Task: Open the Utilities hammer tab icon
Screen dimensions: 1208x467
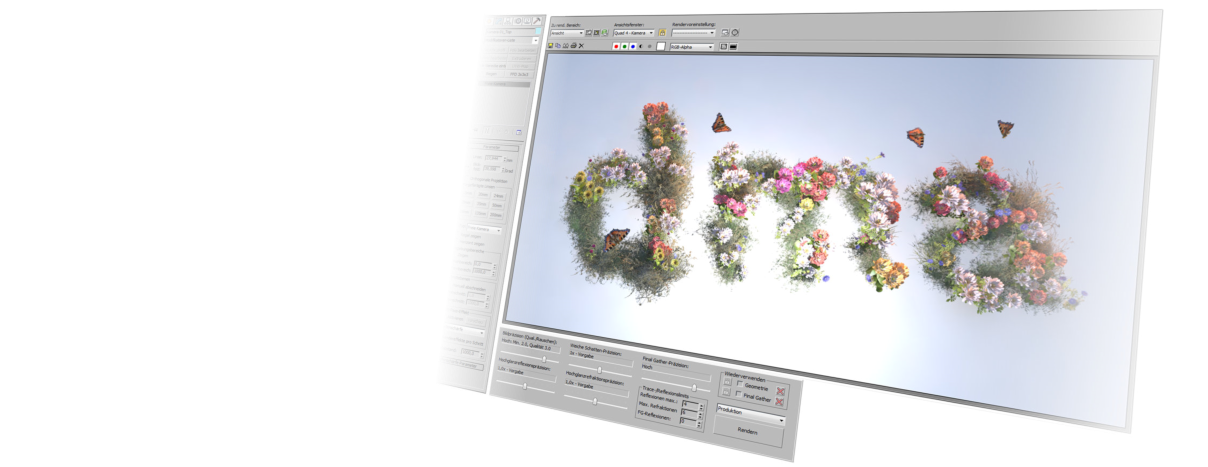Action: 537,20
